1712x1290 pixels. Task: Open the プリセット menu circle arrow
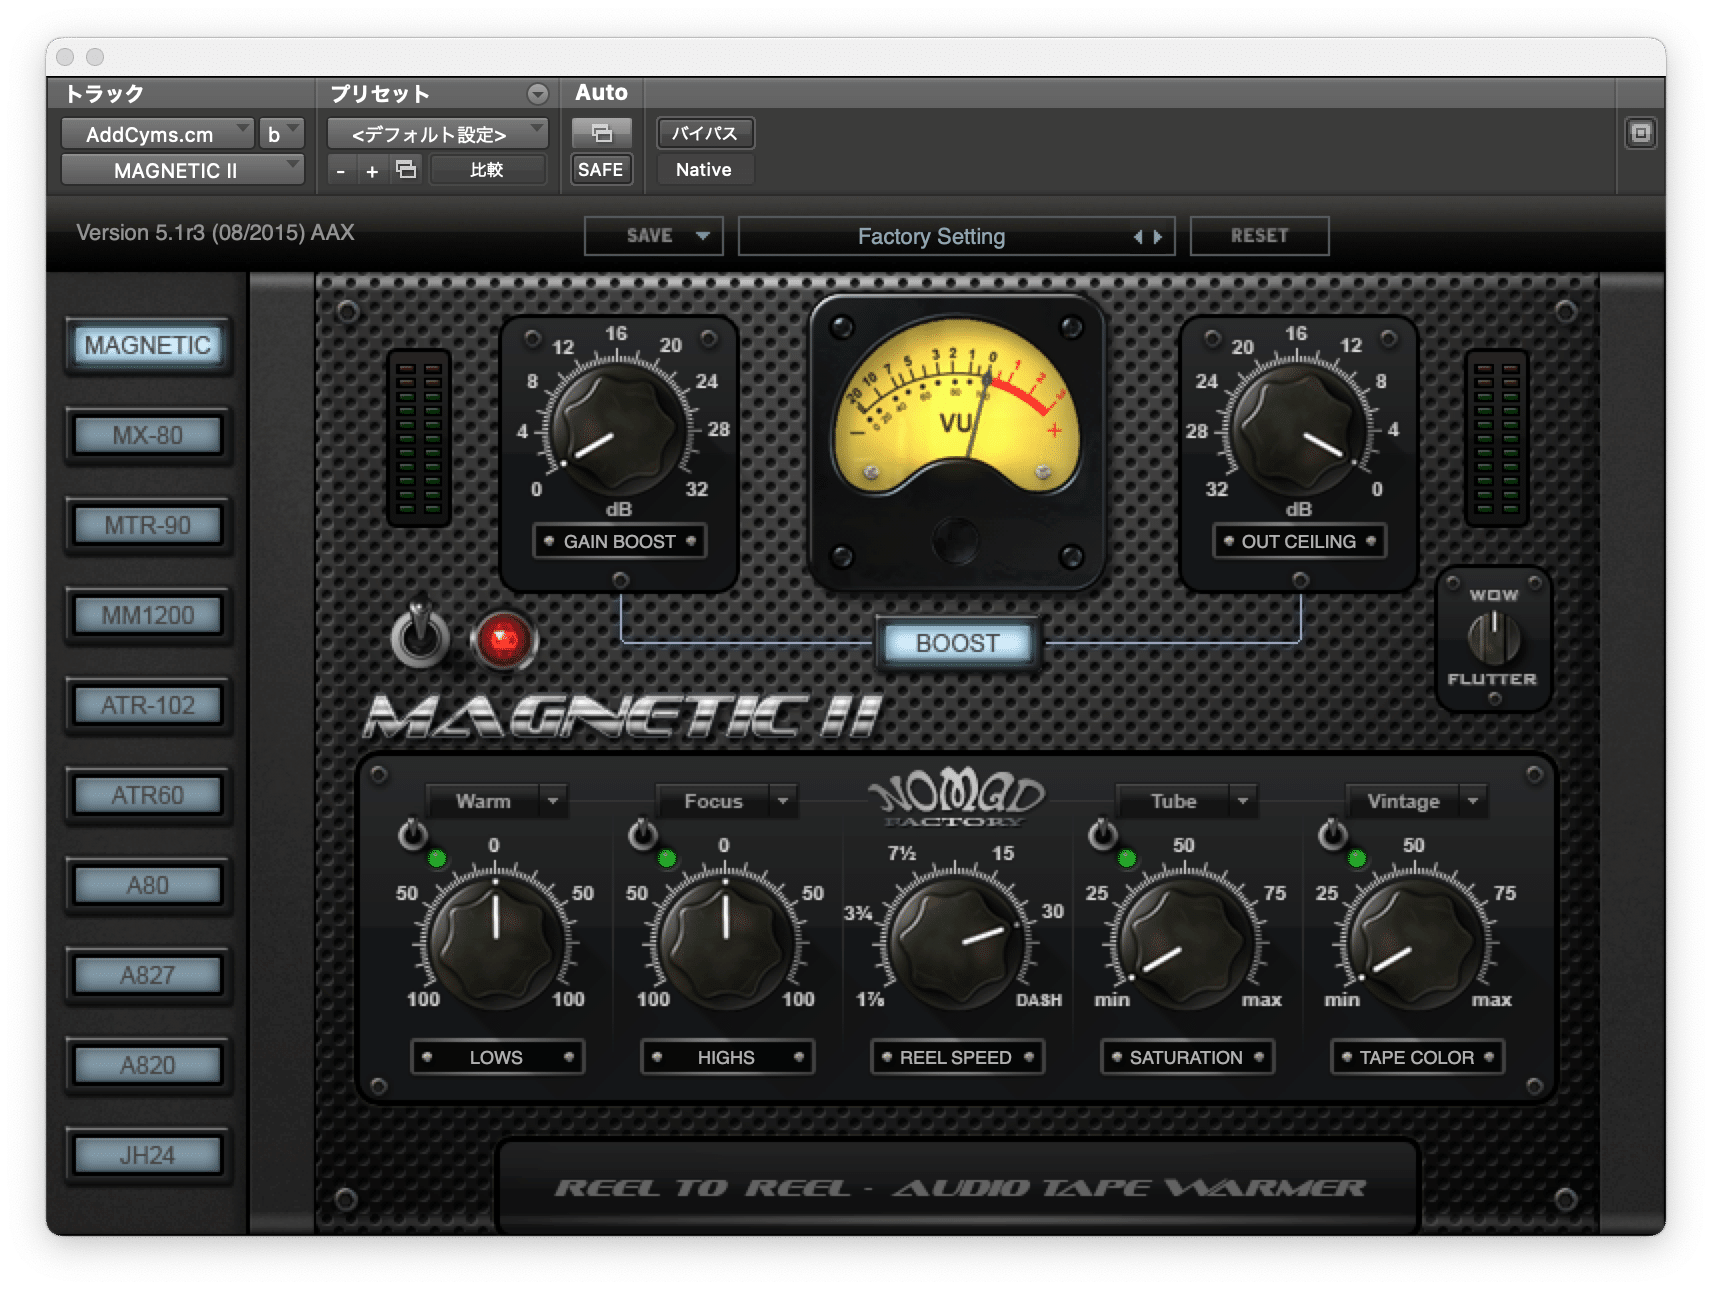tap(538, 94)
